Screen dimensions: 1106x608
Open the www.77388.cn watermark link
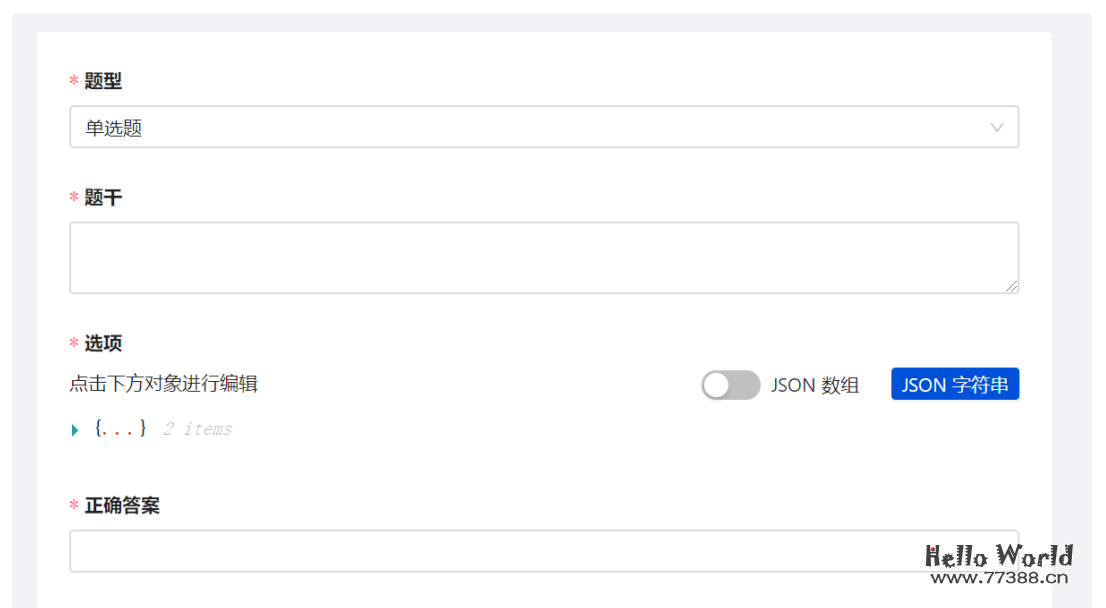coord(999,577)
